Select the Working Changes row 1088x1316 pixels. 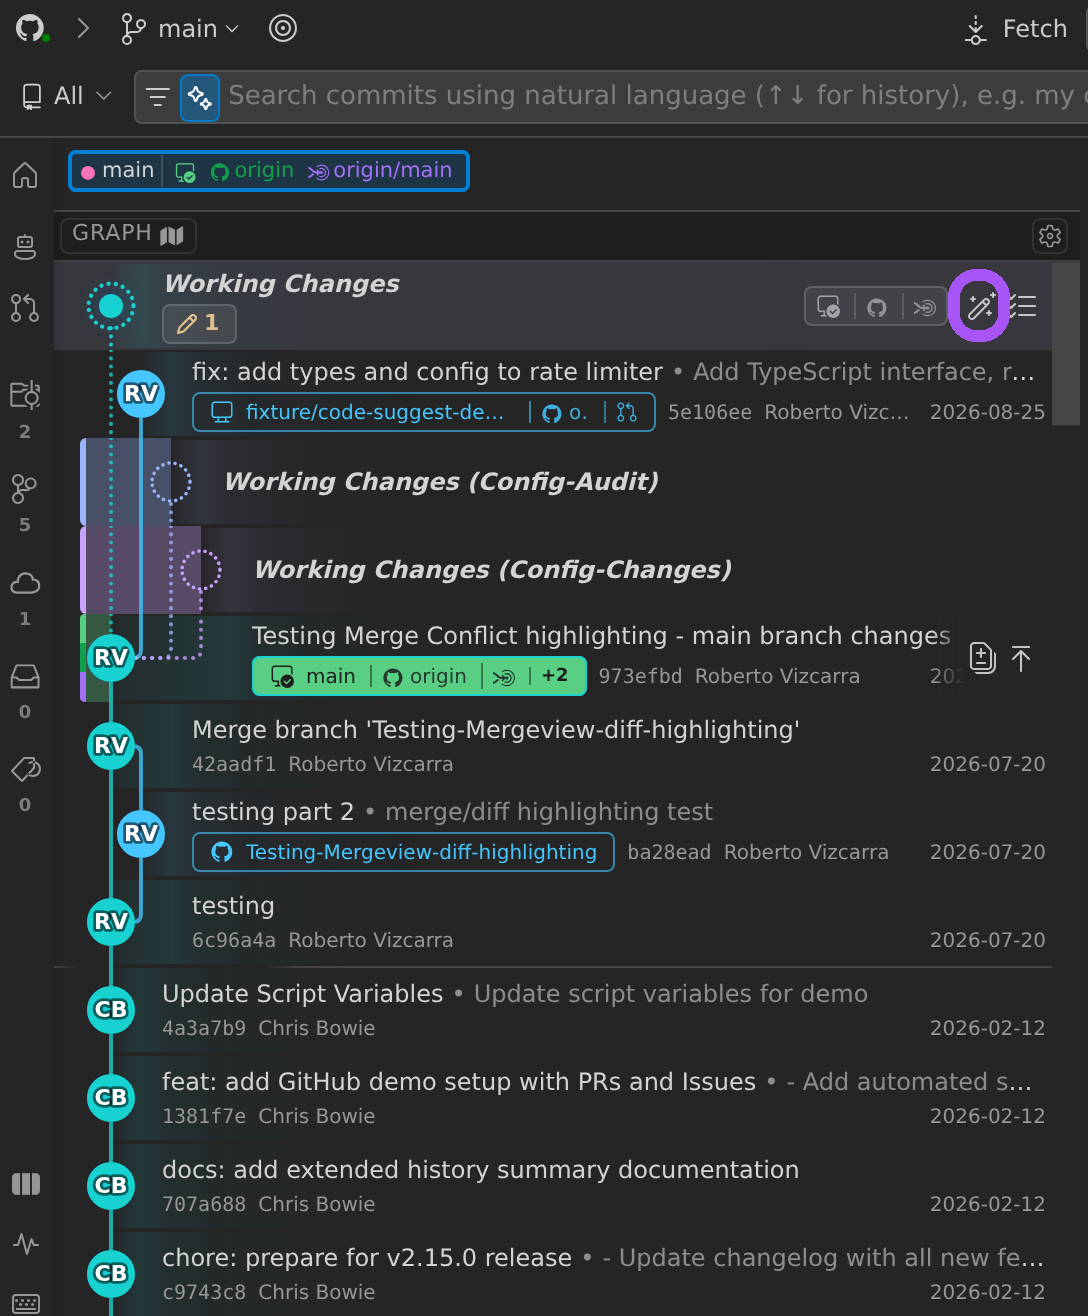pyautogui.click(x=553, y=306)
